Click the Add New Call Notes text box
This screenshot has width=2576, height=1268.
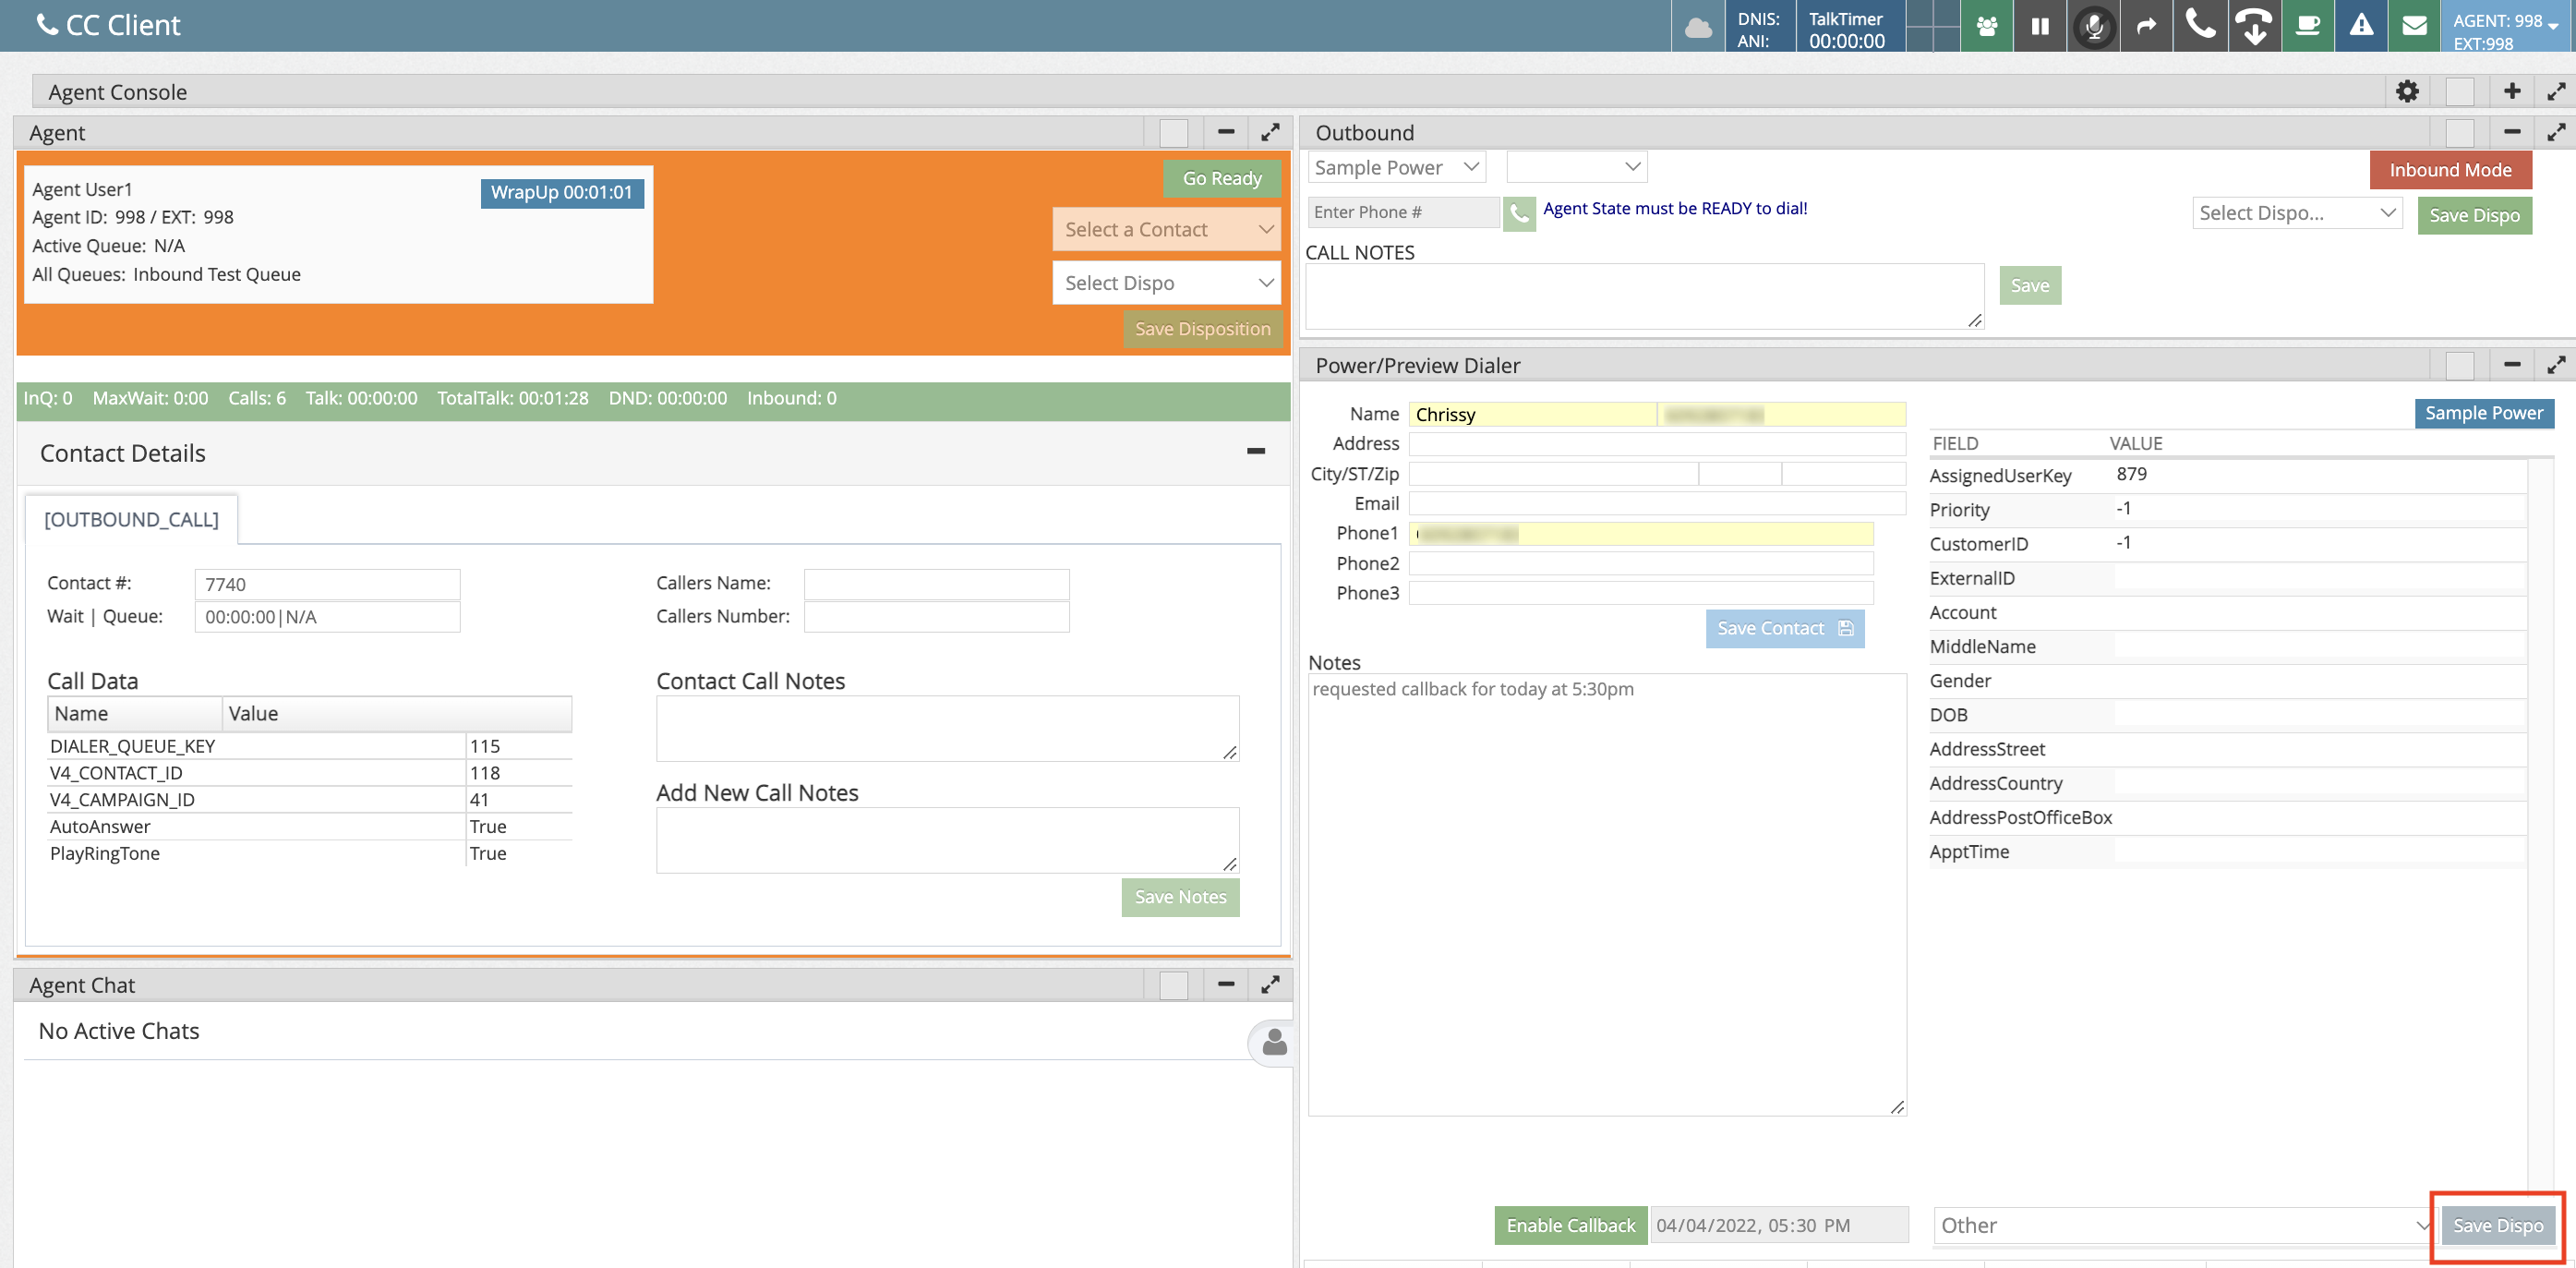(947, 840)
